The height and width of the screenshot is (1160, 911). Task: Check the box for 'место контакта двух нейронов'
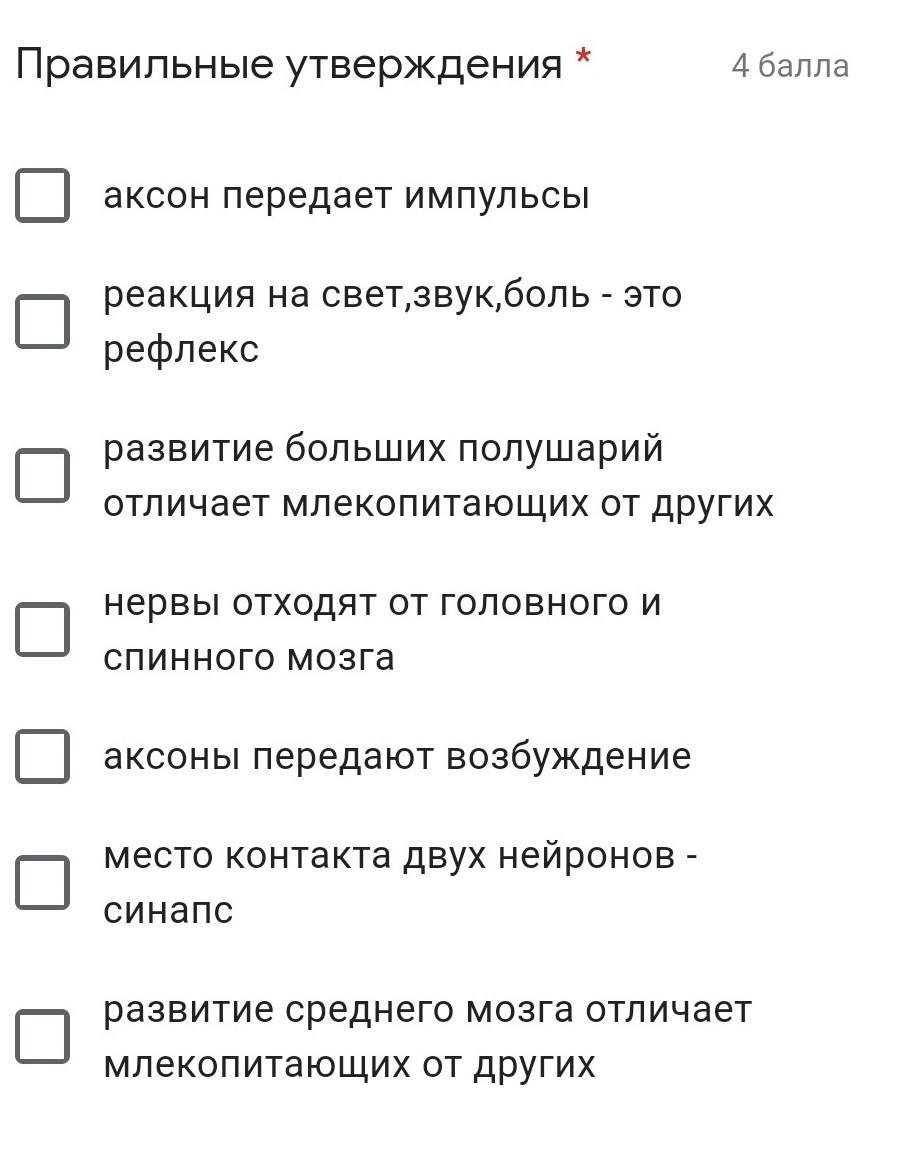click(42, 883)
